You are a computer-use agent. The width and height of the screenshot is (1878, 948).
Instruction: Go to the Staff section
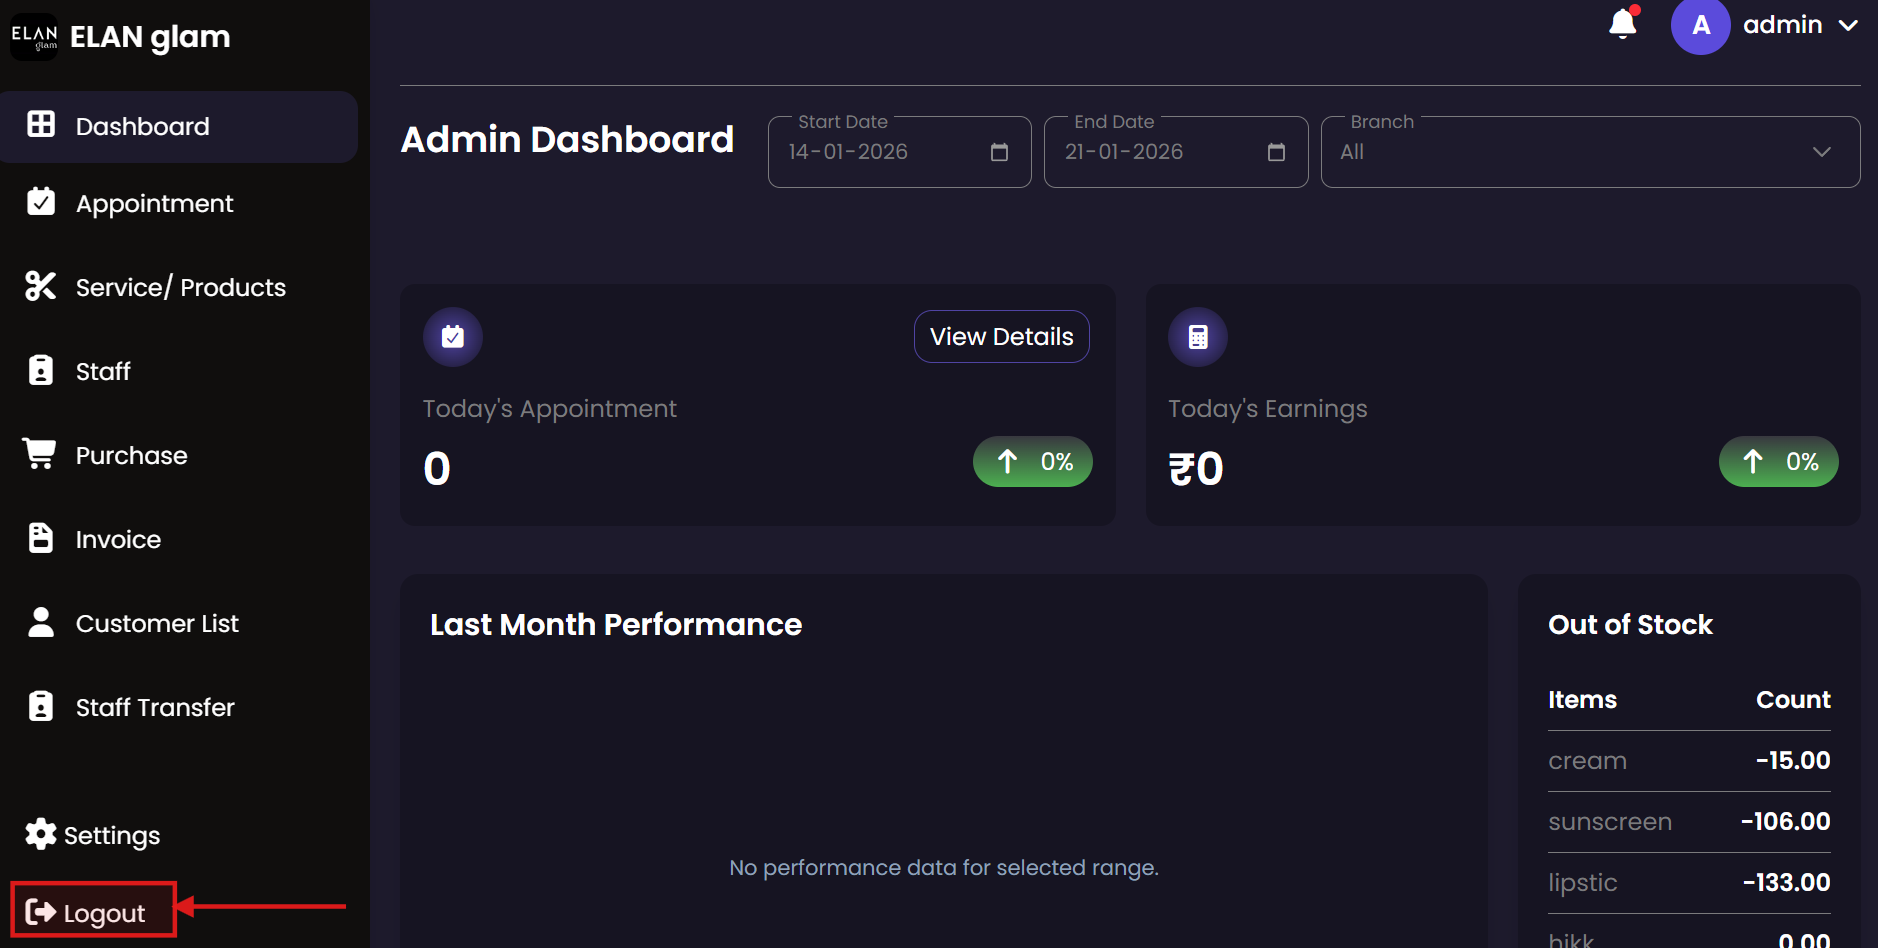pyautogui.click(x=103, y=371)
